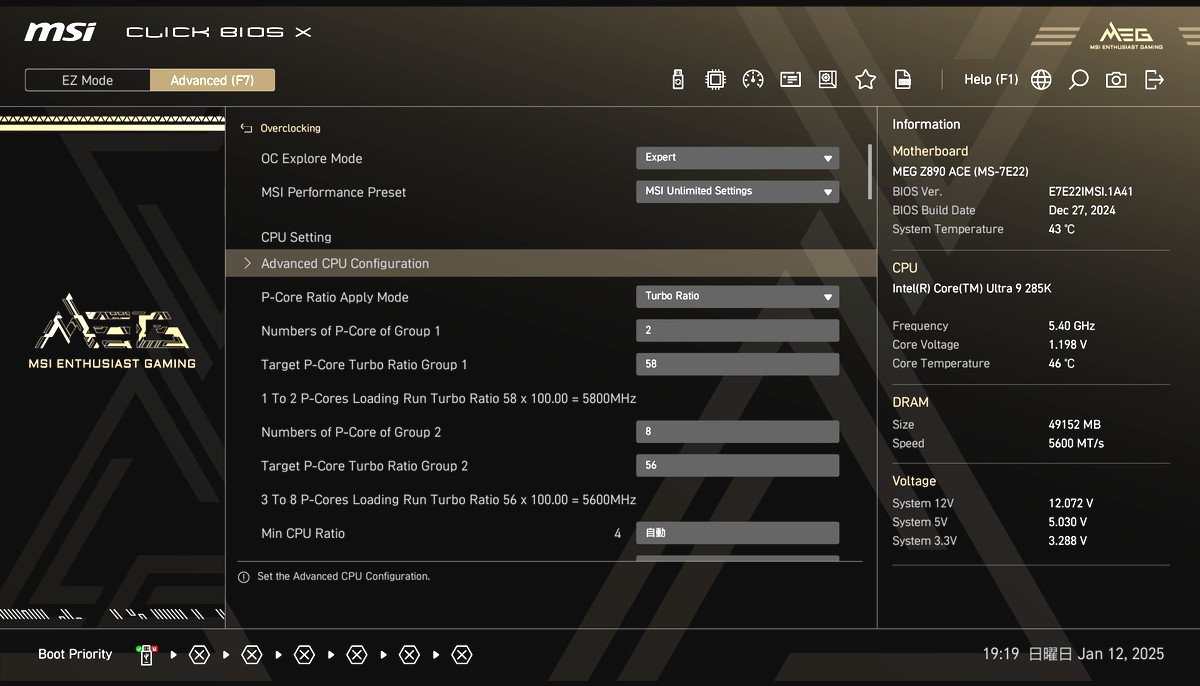Open the speedometer gauge icon
The image size is (1200, 686).
(753, 80)
